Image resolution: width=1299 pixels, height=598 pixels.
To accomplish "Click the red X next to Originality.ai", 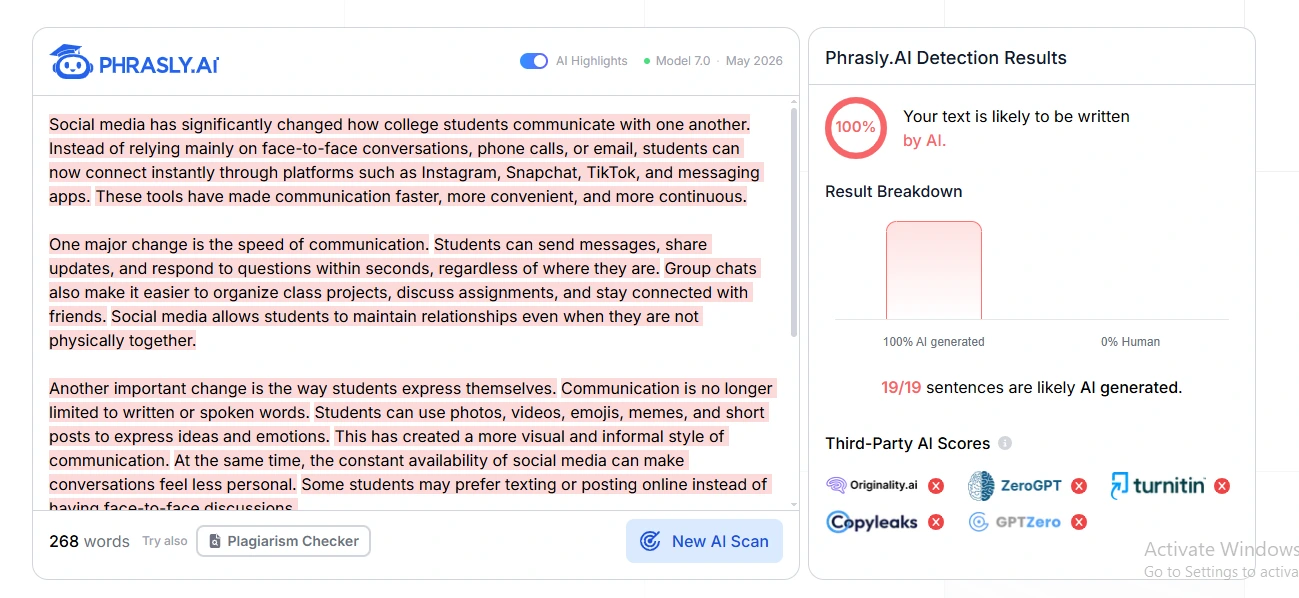I will (x=936, y=486).
